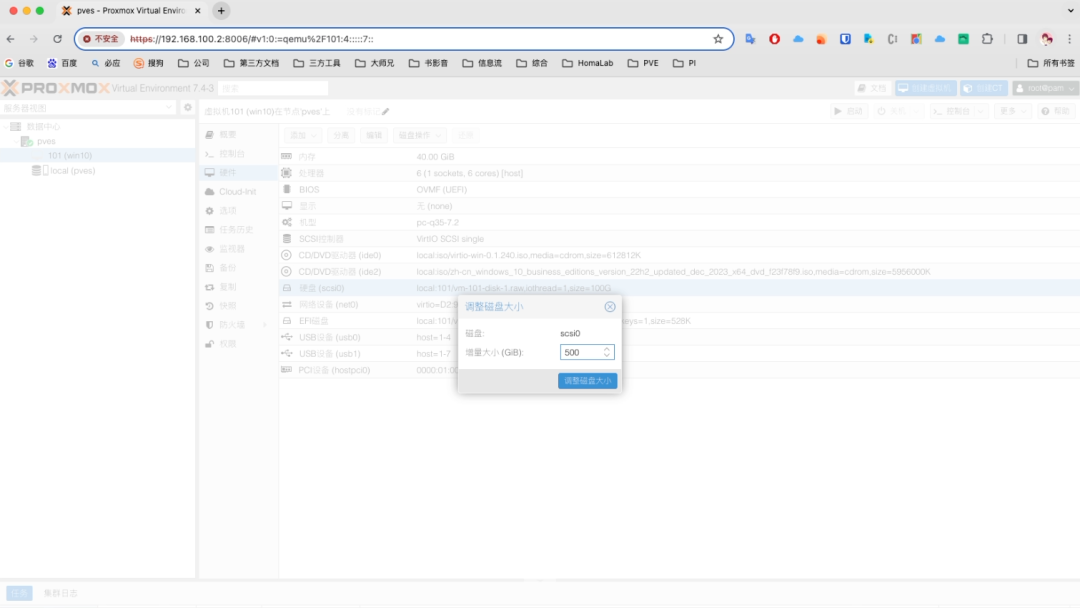Collapse the pves node in tree

pos(17,141)
